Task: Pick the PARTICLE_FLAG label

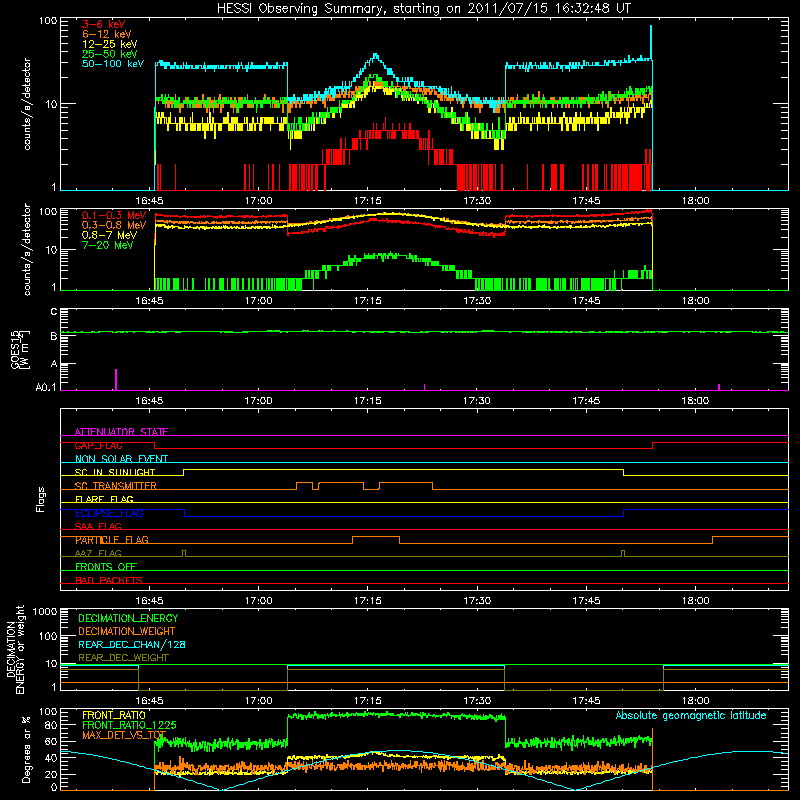Action: (112, 540)
